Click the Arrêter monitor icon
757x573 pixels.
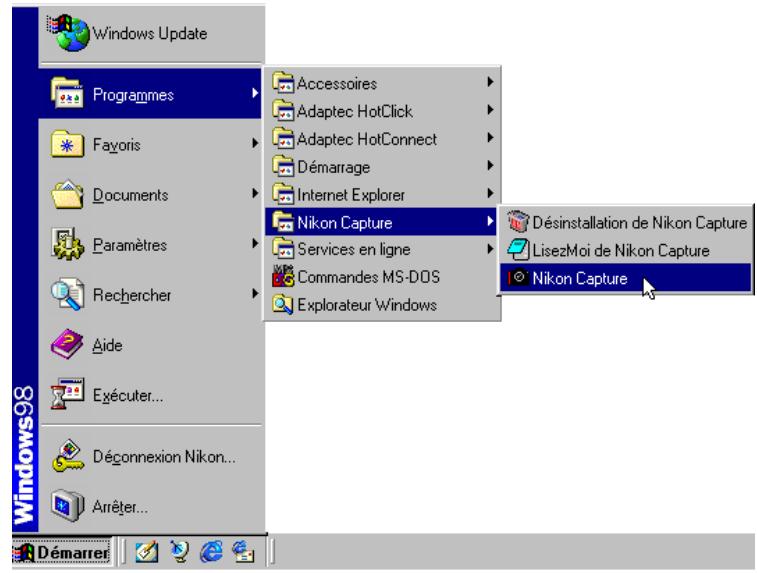click(67, 505)
